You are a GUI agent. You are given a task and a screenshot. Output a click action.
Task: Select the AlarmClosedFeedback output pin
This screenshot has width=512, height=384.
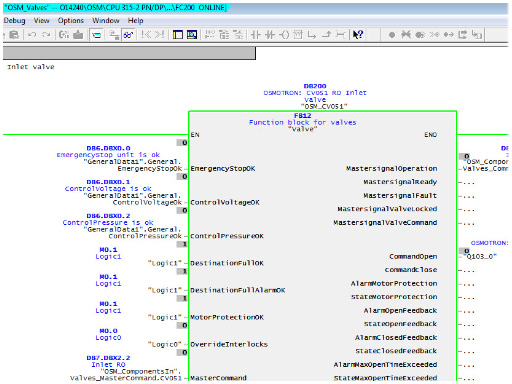coord(396,337)
